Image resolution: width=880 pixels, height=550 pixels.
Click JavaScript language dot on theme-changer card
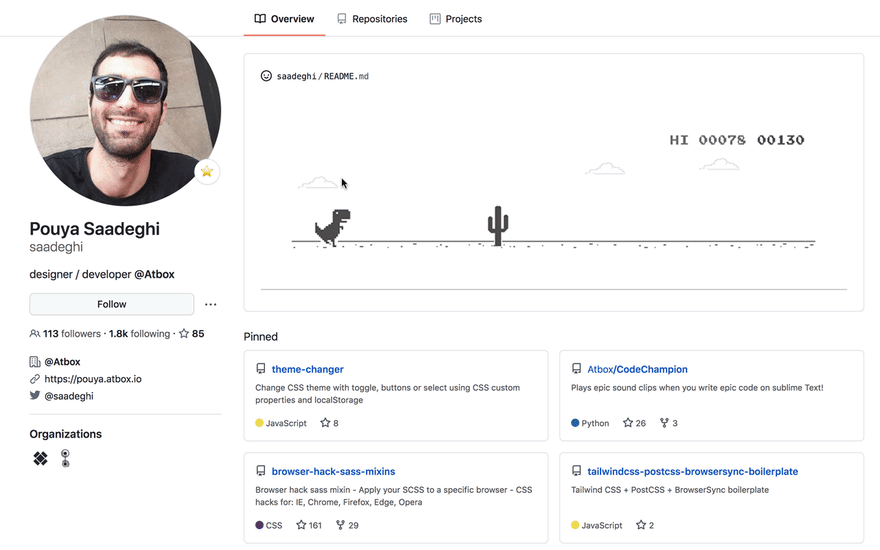point(259,423)
